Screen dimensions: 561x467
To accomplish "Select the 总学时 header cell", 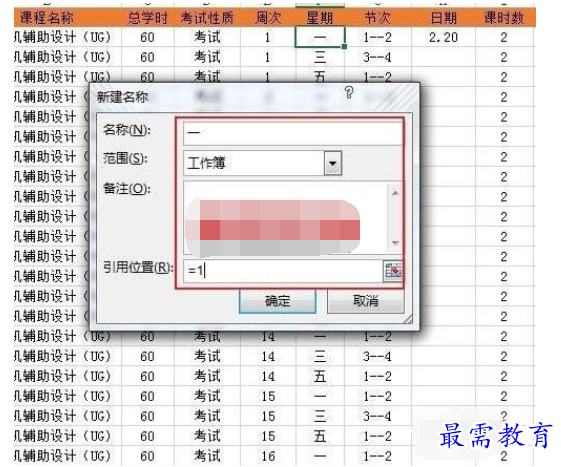I will [x=147, y=18].
